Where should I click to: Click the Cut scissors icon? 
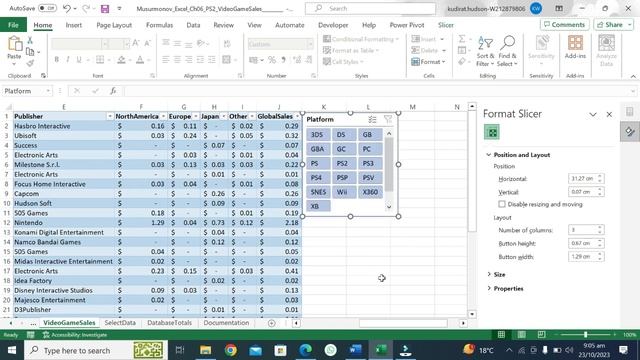point(30,40)
